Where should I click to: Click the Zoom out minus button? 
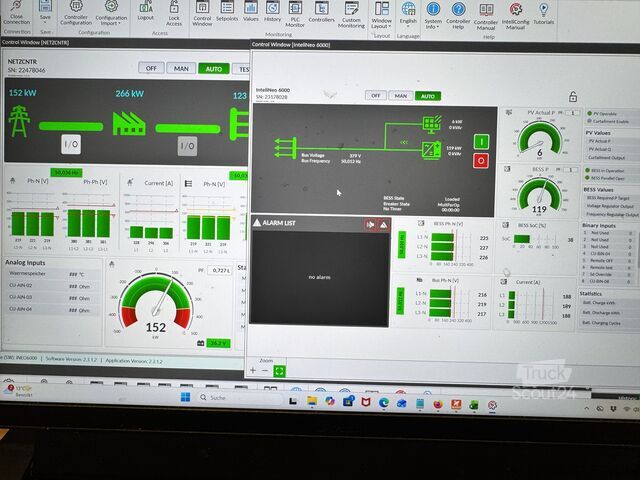pos(265,371)
